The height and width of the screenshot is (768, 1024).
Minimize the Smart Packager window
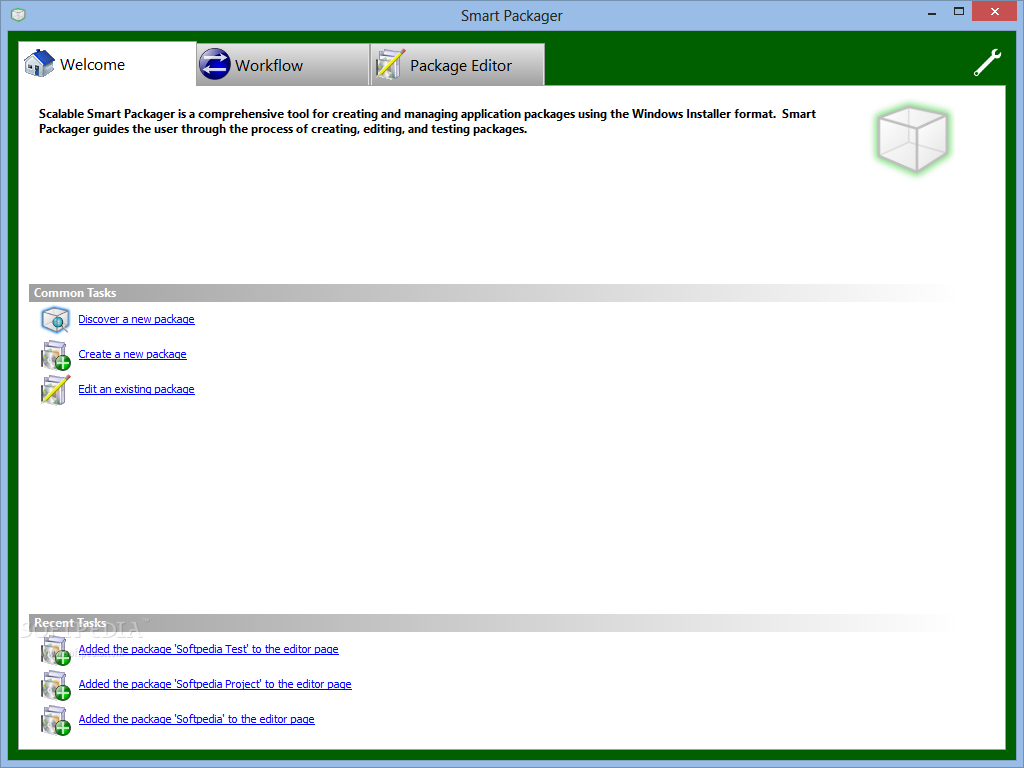click(x=932, y=12)
